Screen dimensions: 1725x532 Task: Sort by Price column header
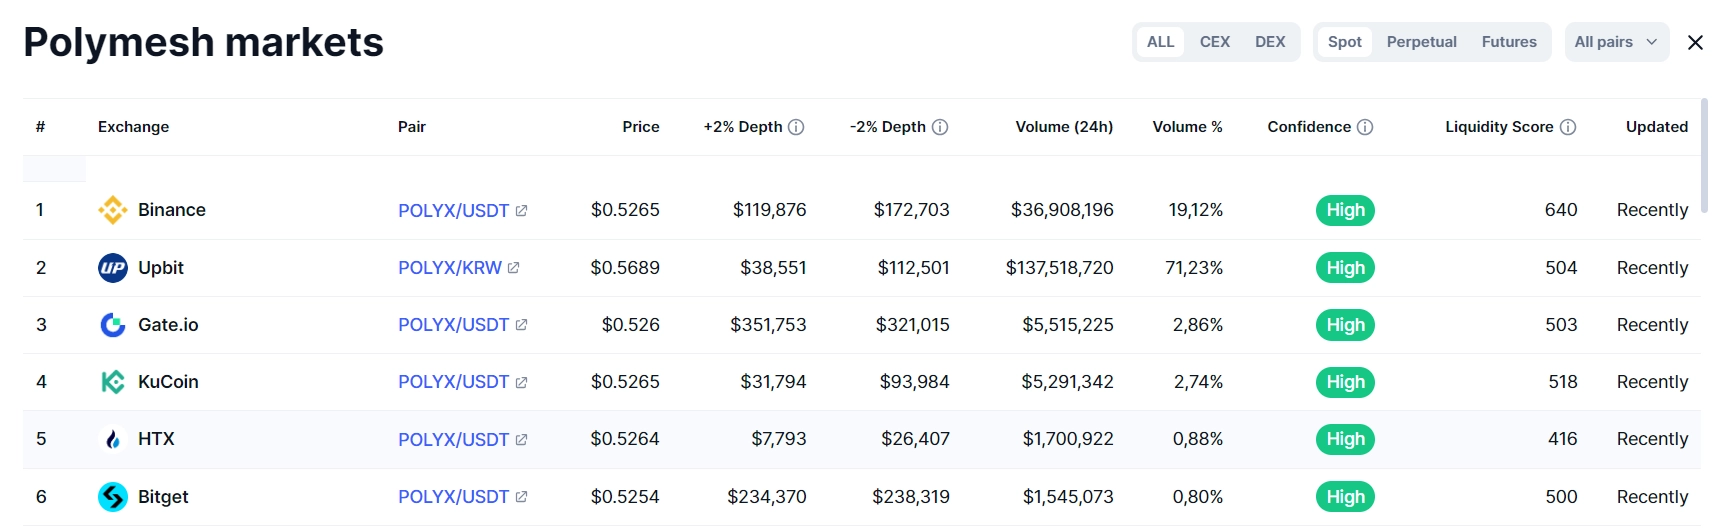[x=640, y=127]
